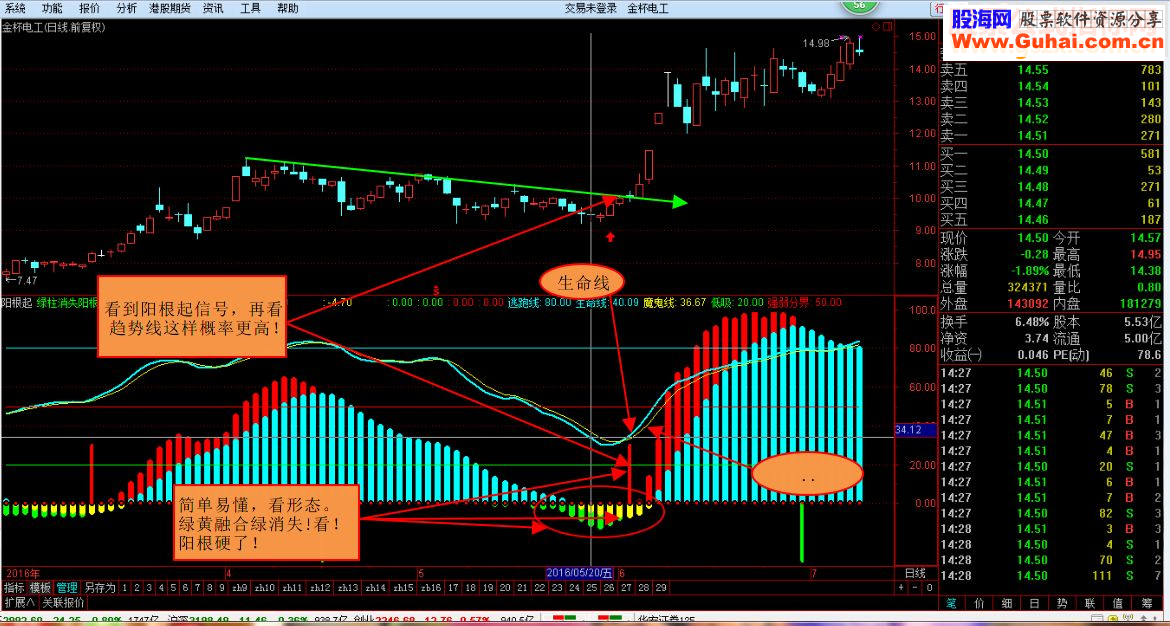The height and width of the screenshot is (626, 1170).
Task: Click the 另存为 button
Action: point(99,588)
